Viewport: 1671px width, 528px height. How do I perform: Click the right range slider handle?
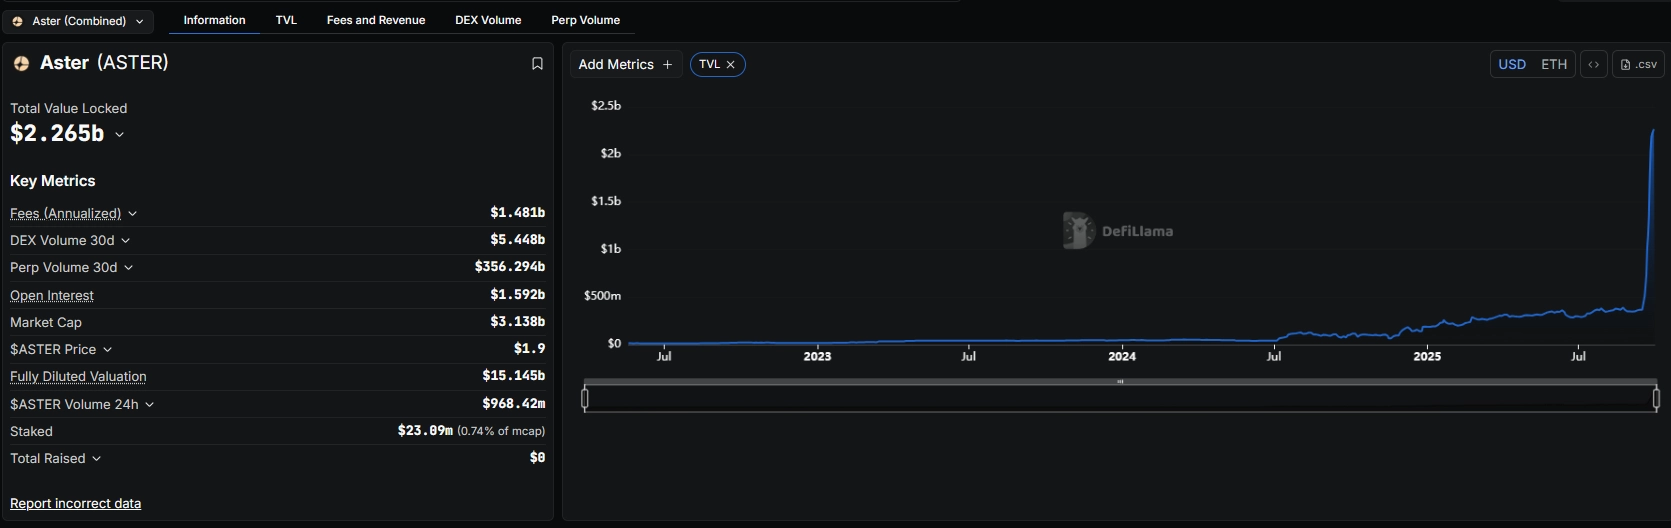[1656, 399]
